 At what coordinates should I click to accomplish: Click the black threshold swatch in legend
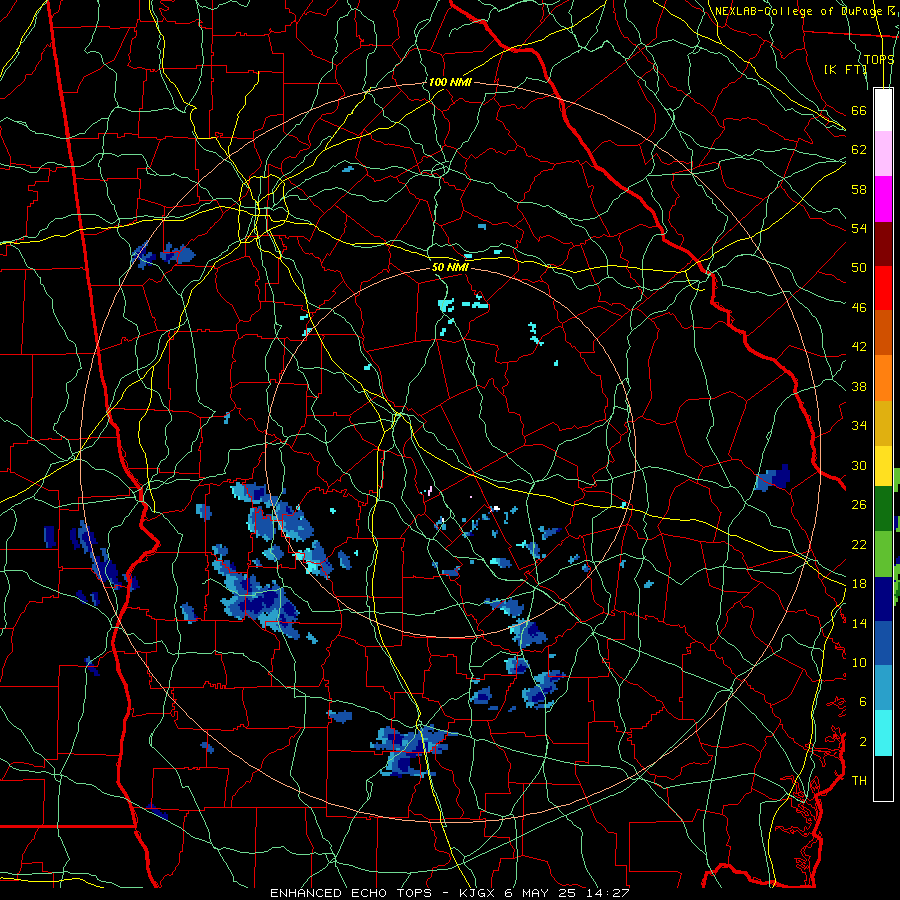click(883, 778)
